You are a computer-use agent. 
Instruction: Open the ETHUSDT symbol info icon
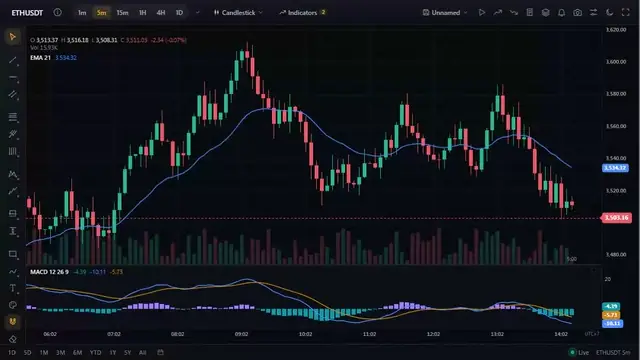(58, 12)
